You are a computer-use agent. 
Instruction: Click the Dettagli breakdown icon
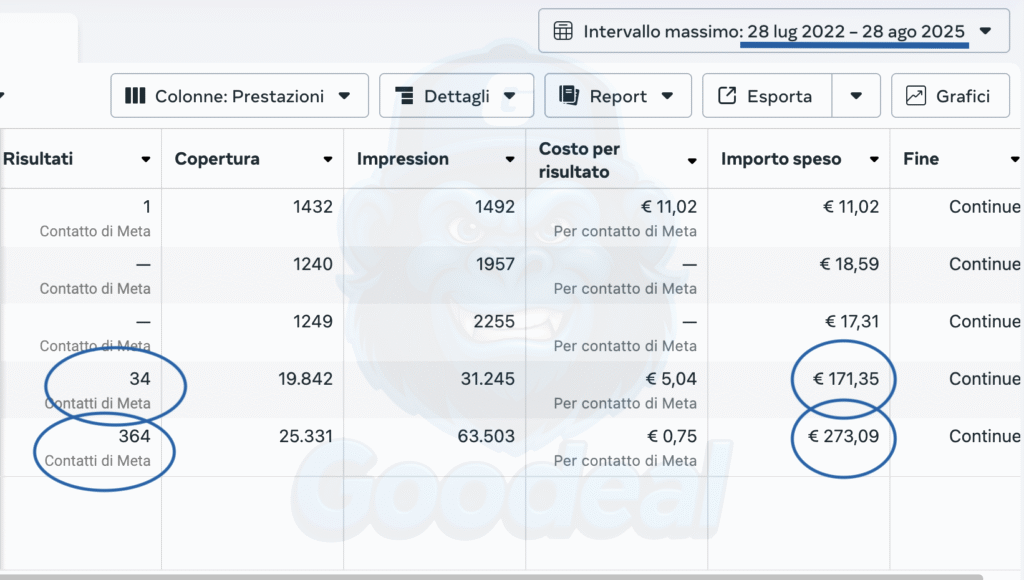click(405, 96)
